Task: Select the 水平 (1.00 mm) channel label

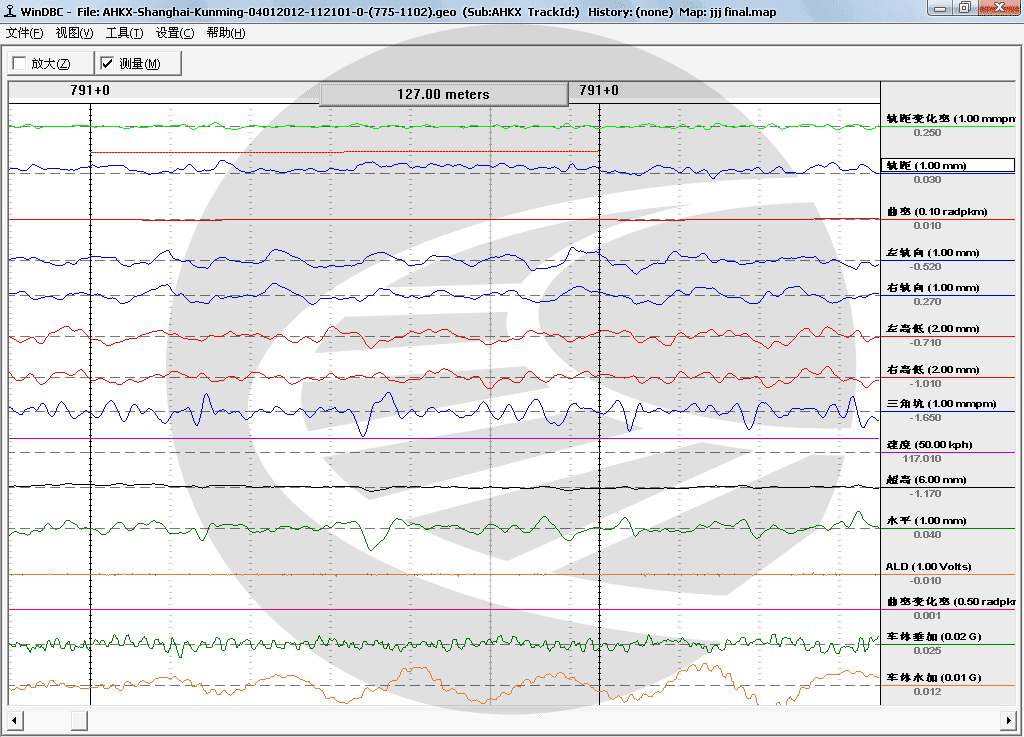Action: tap(926, 521)
